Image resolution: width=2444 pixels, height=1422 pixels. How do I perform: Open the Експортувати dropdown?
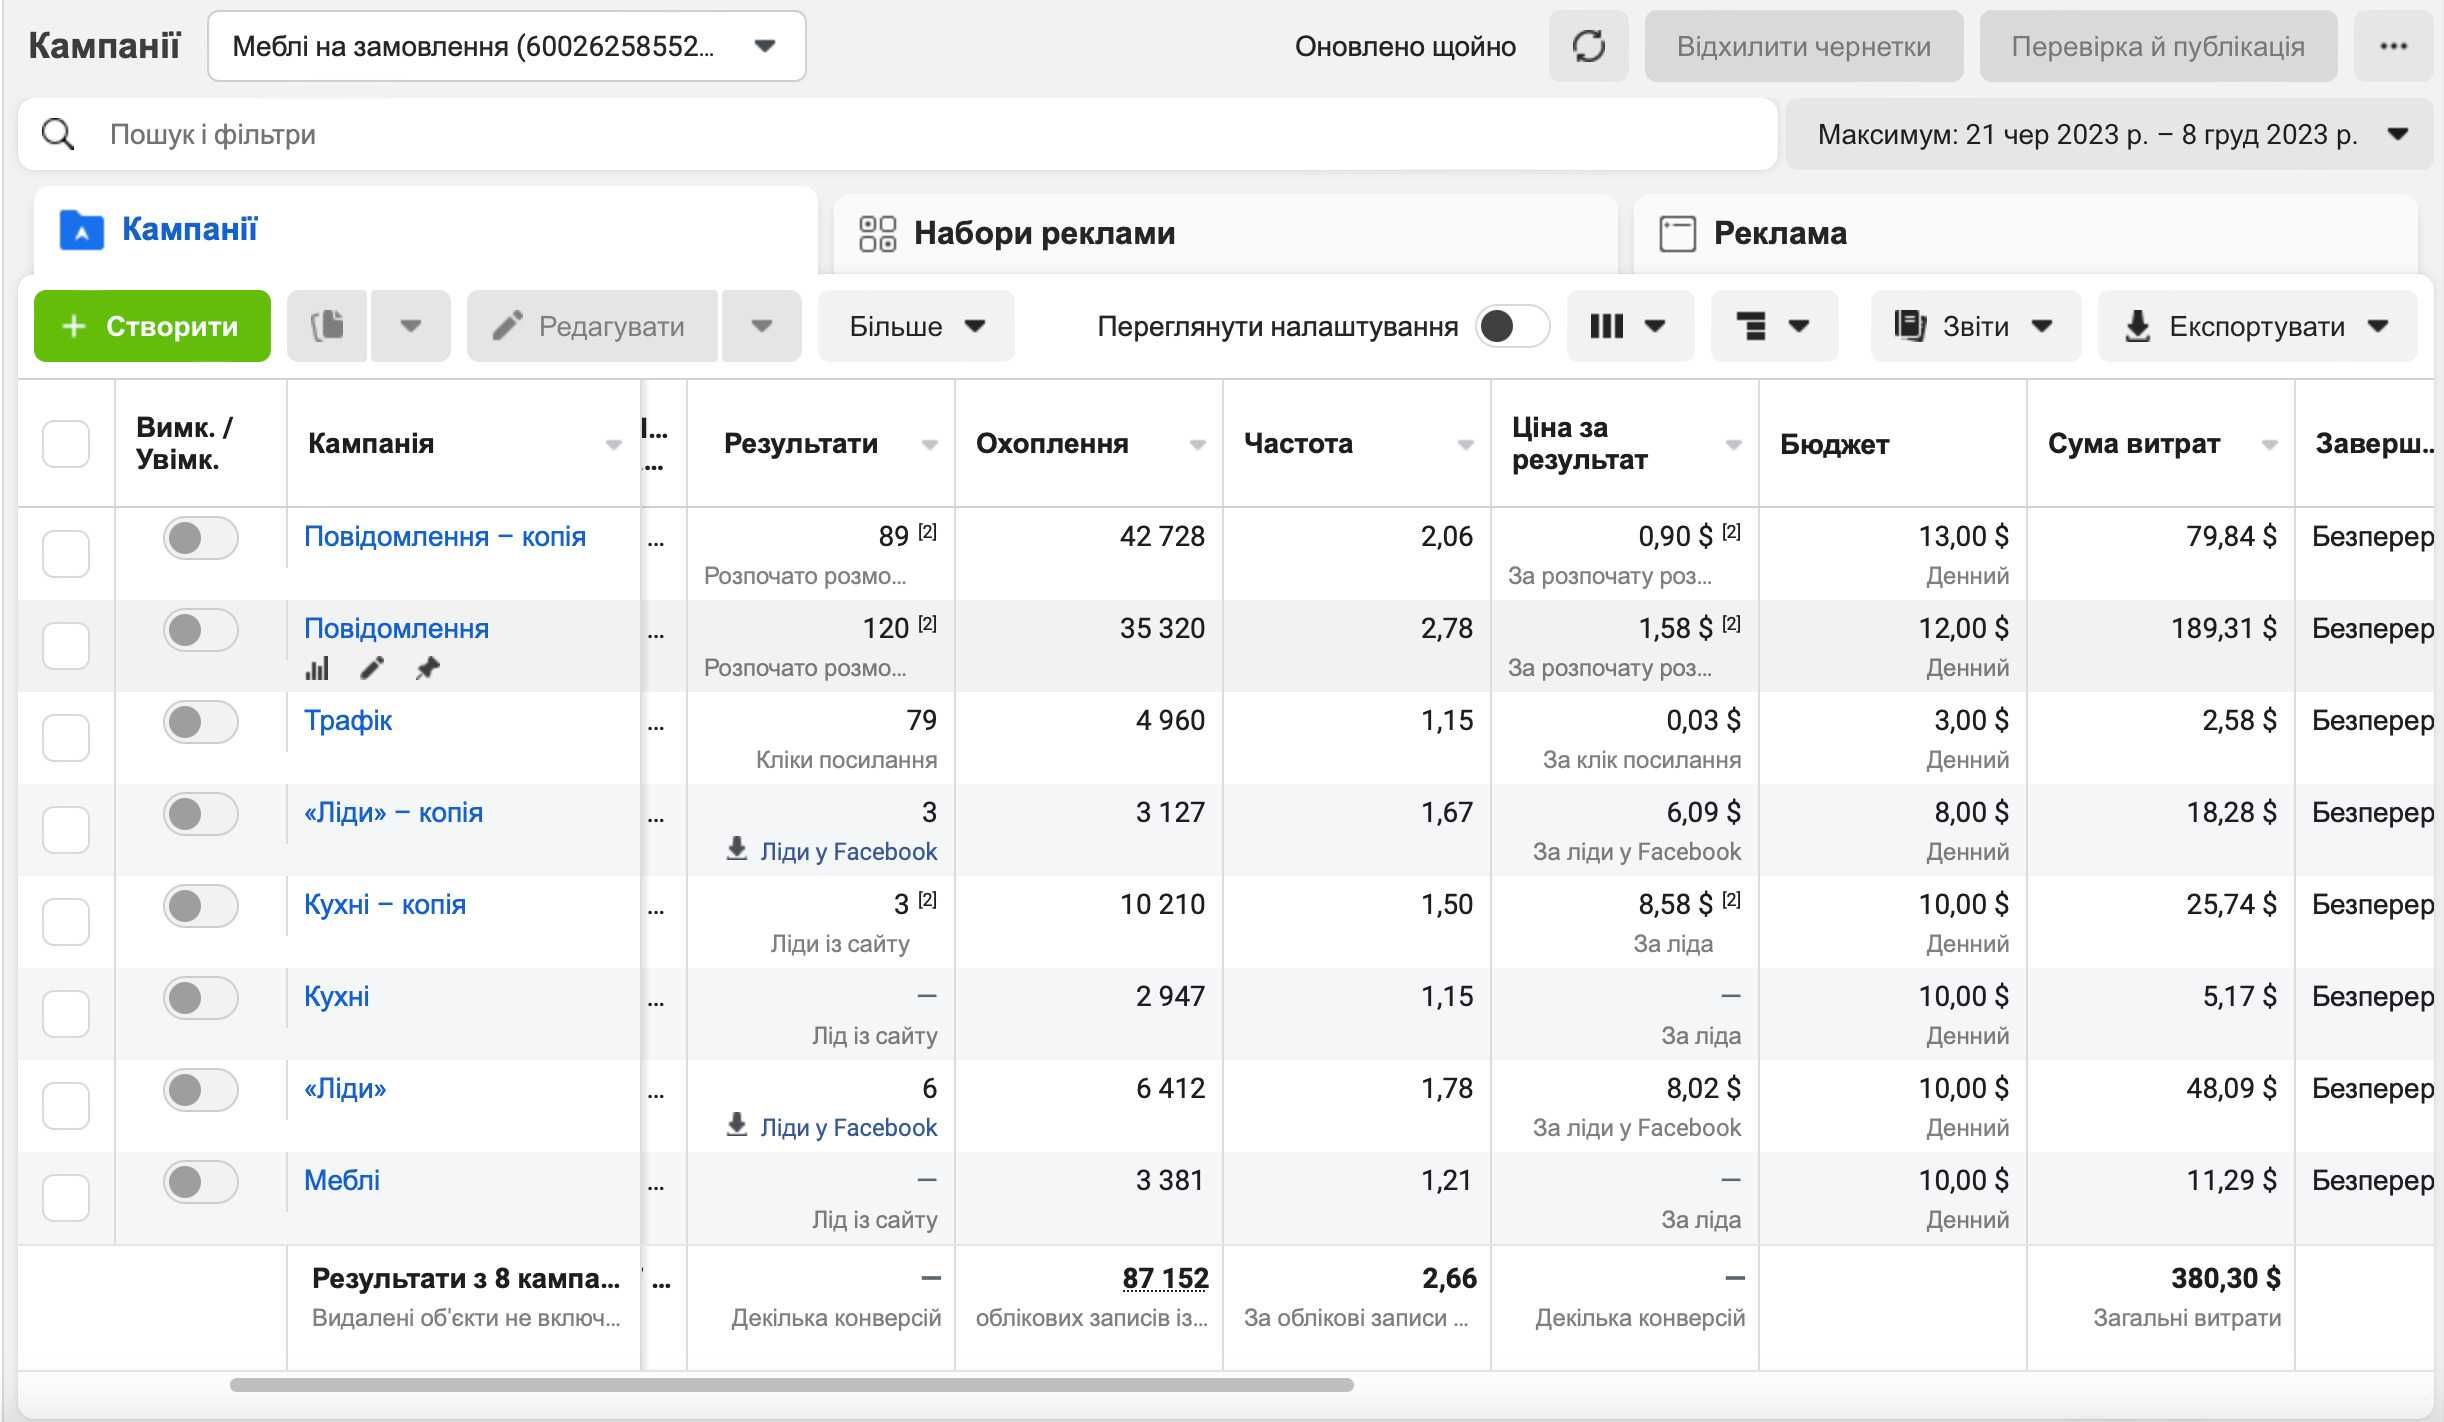[2257, 326]
